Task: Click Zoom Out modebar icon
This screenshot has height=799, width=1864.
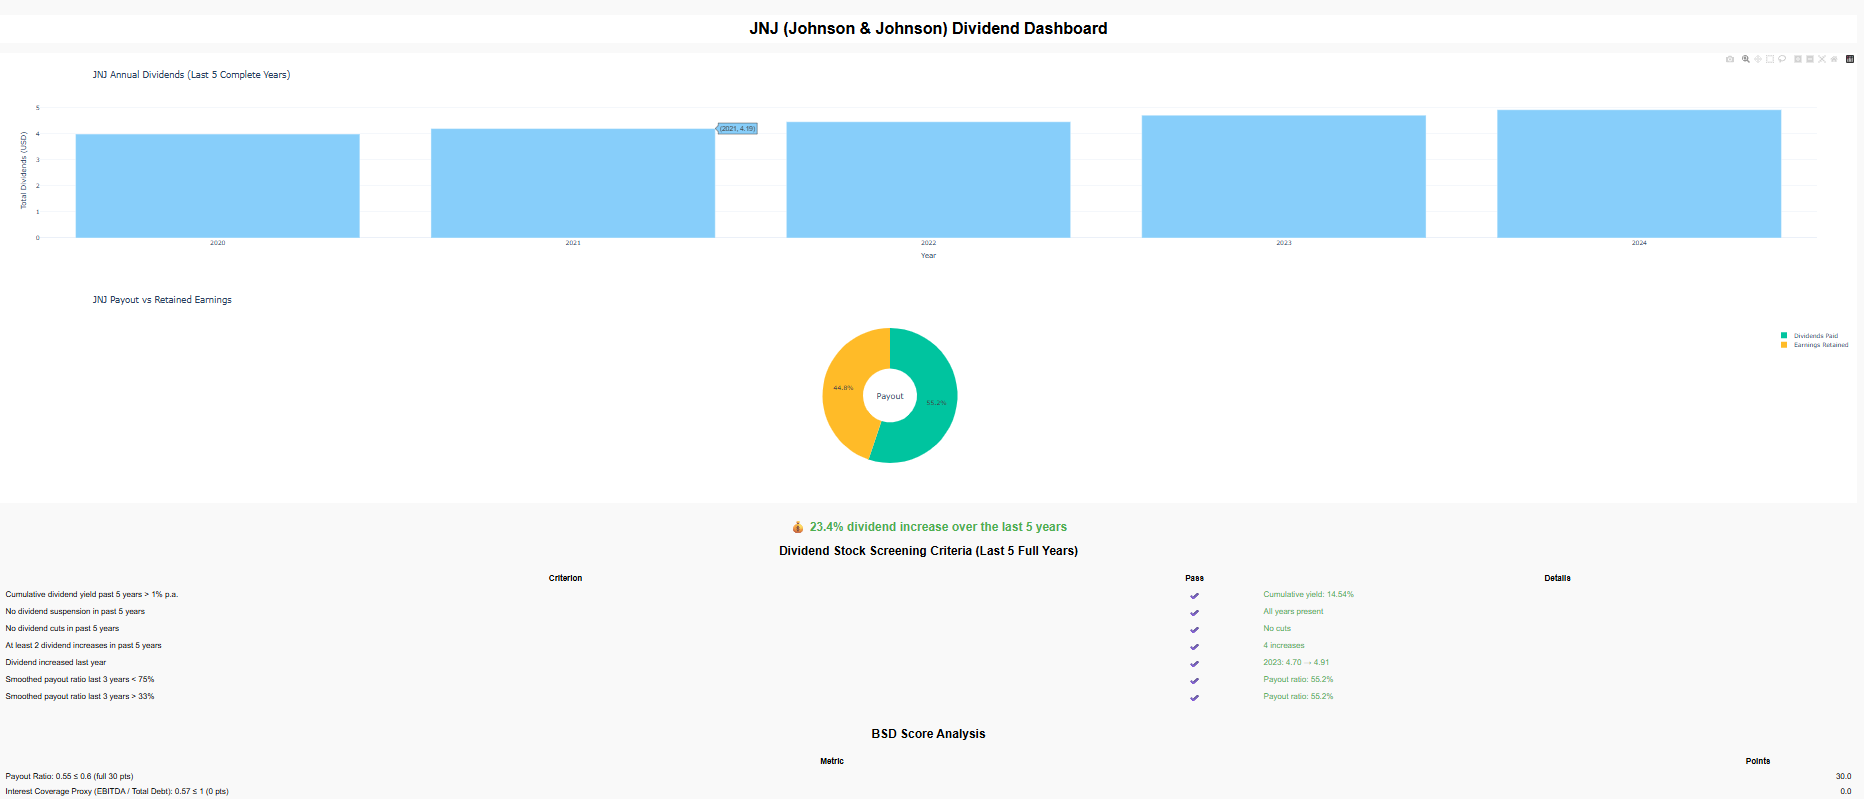Action: [x=1810, y=59]
